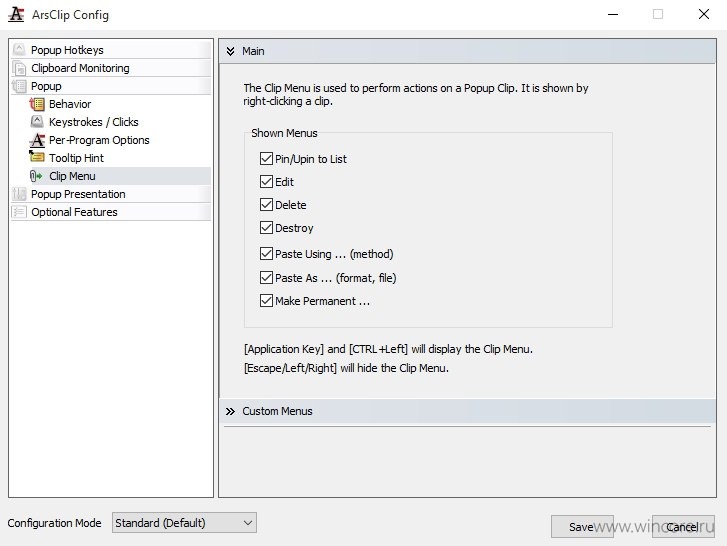Screen dimensions: 727x546
Task: Close the ArsClip Config window
Action: [704, 14]
